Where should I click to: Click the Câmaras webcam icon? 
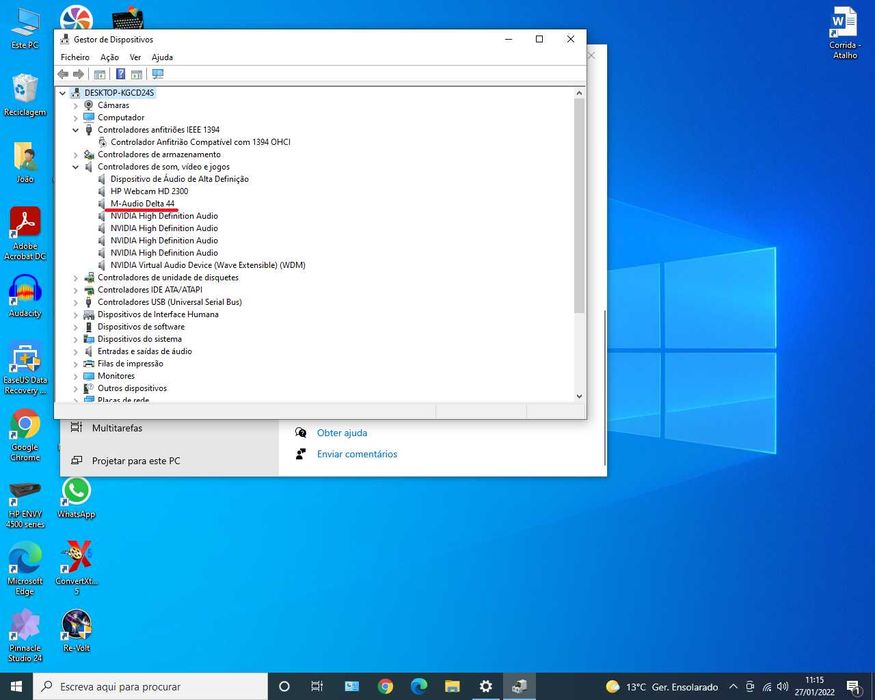pos(88,105)
